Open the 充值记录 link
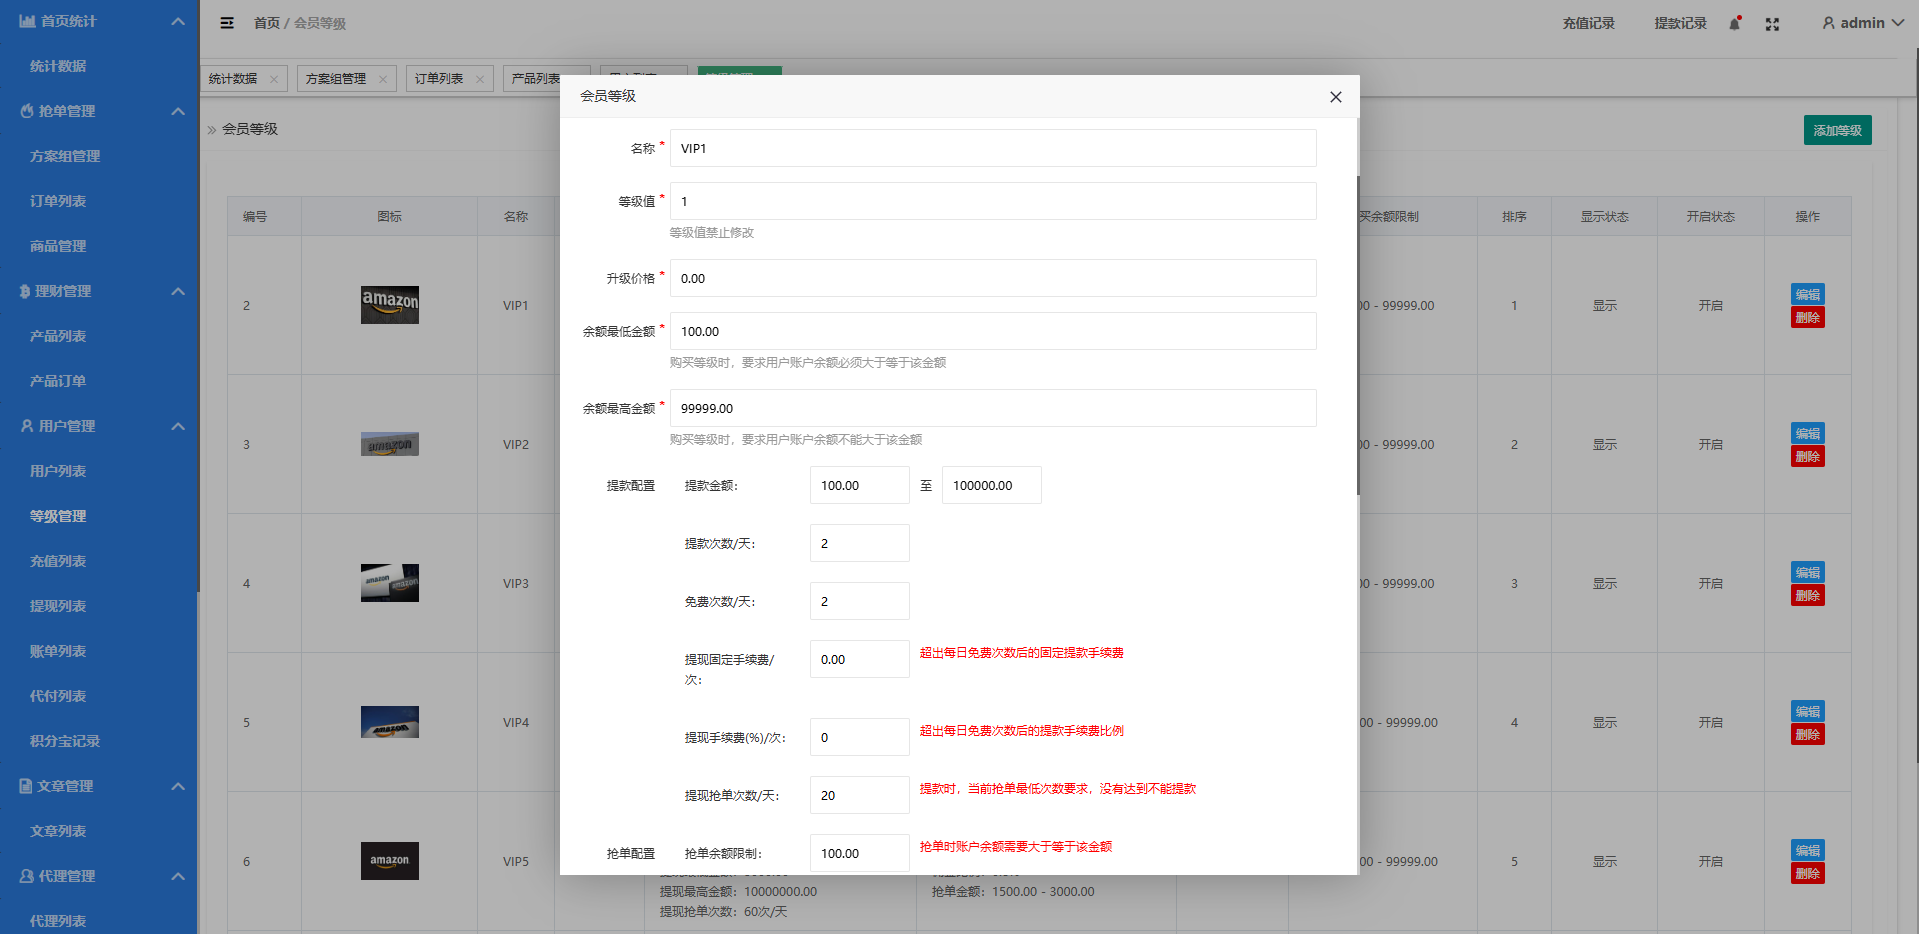This screenshot has height=934, width=1919. (1588, 23)
